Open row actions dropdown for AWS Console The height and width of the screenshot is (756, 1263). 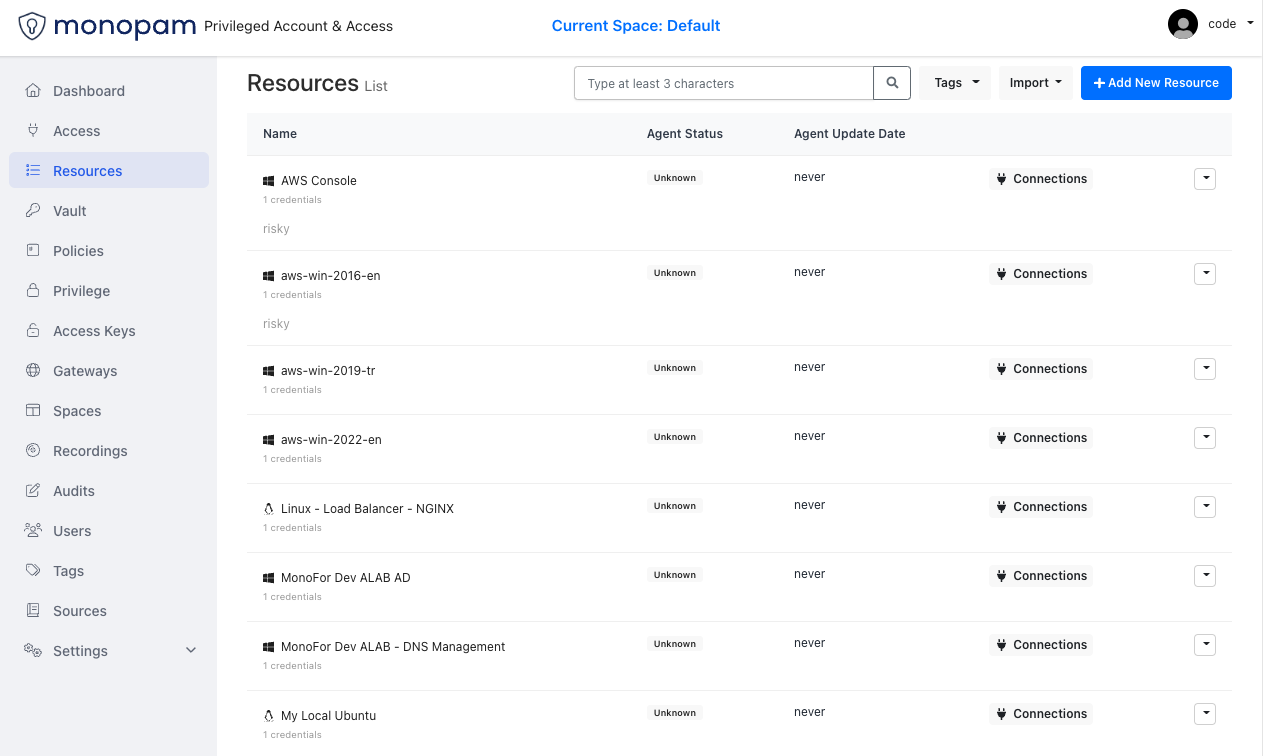[x=1204, y=179]
